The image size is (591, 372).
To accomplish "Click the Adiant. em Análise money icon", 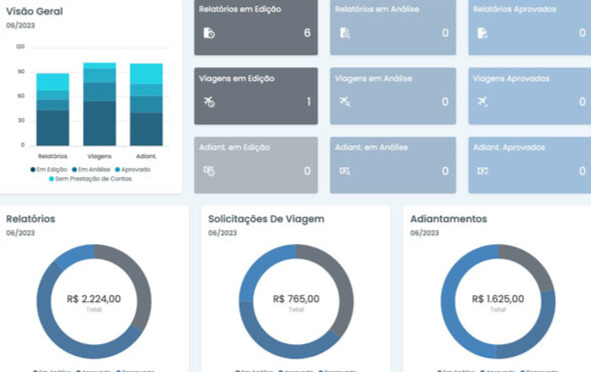I will (x=345, y=171).
